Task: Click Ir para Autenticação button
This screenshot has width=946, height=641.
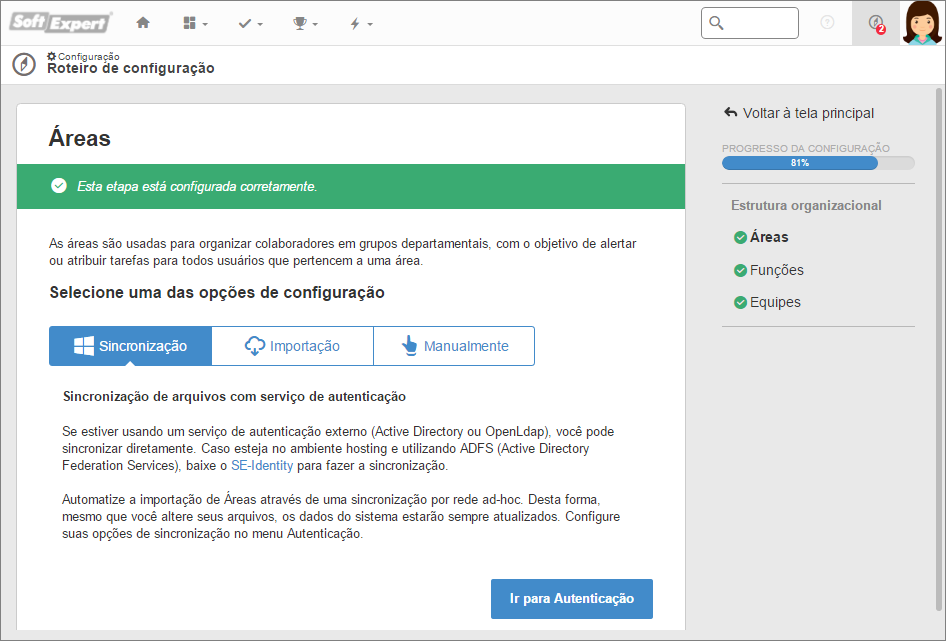Action: tap(572, 599)
